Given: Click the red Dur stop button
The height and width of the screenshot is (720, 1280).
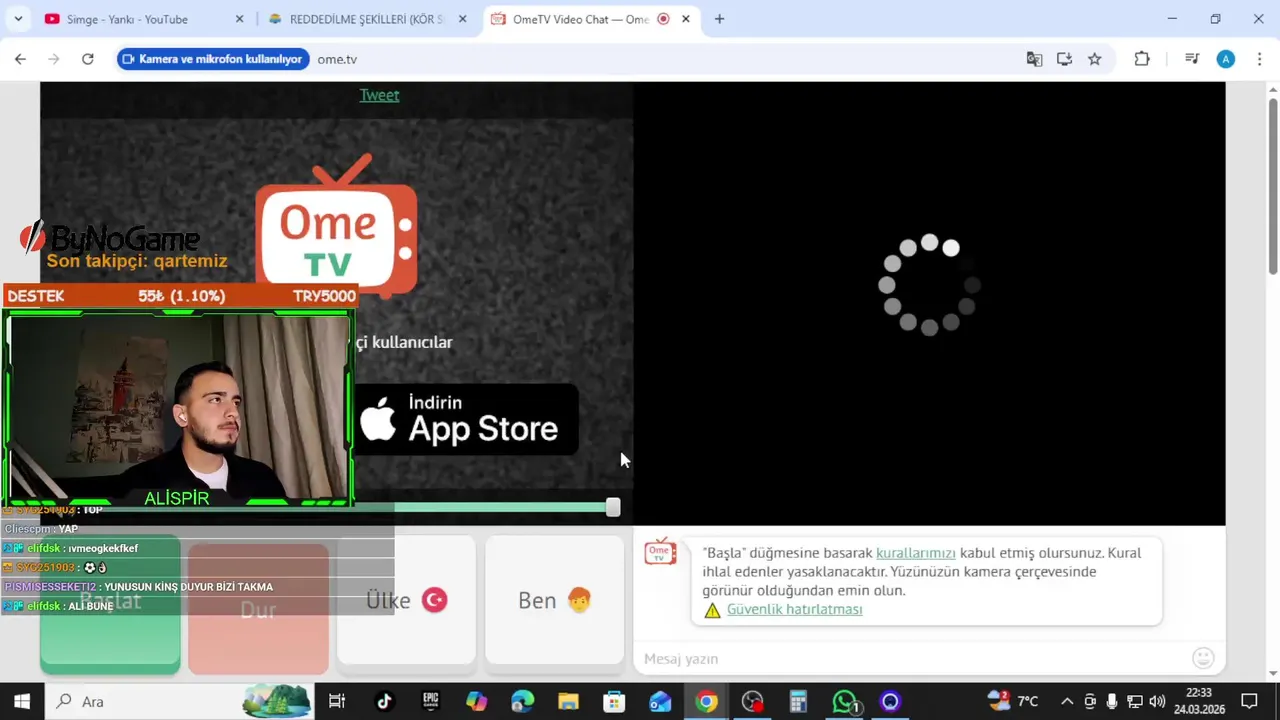Looking at the screenshot, I should pos(258,610).
